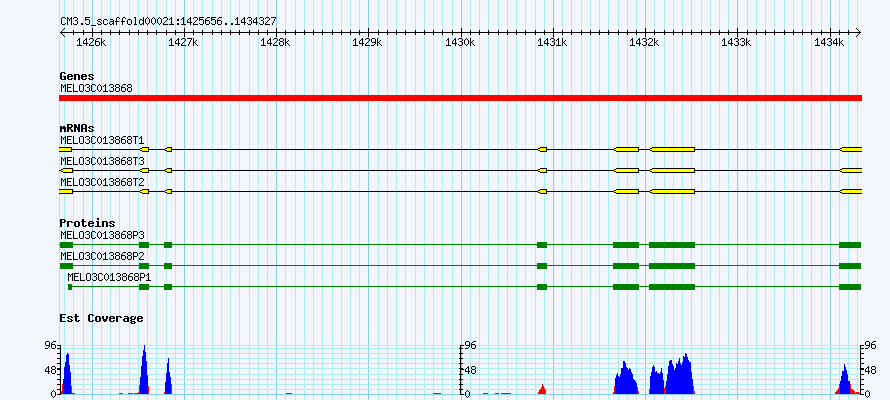
Task: Select the MELO3C013868T2 transcript label
Action: 102,182
